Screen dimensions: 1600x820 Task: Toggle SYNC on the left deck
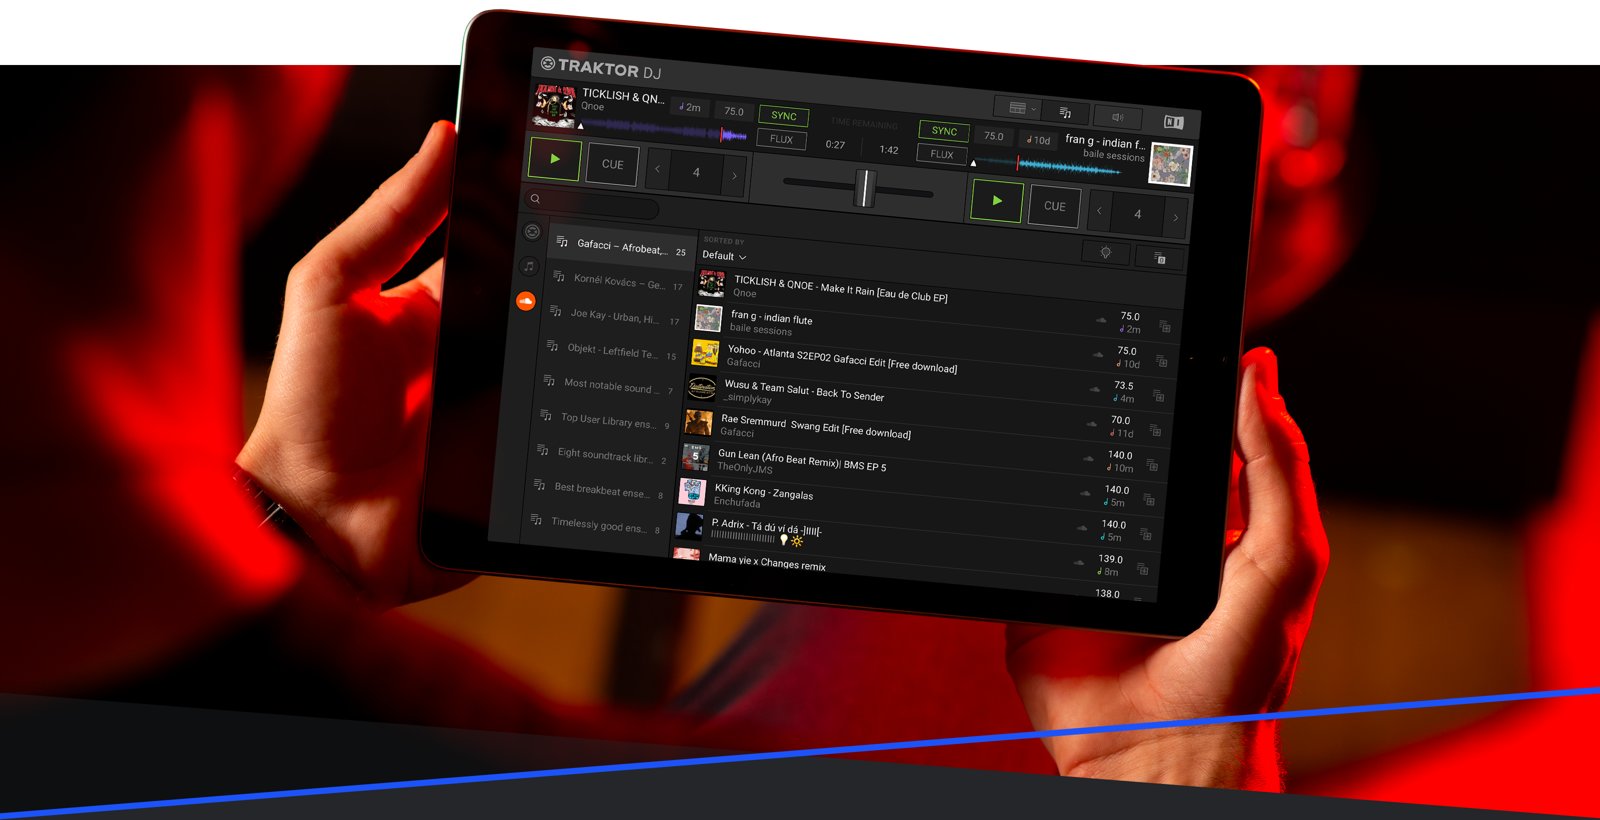point(783,116)
